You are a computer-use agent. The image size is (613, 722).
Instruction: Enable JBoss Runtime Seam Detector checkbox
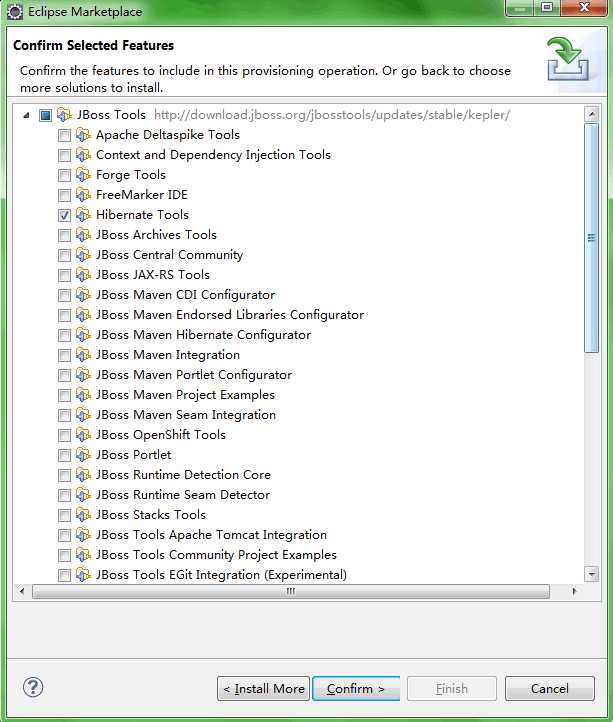tap(64, 495)
